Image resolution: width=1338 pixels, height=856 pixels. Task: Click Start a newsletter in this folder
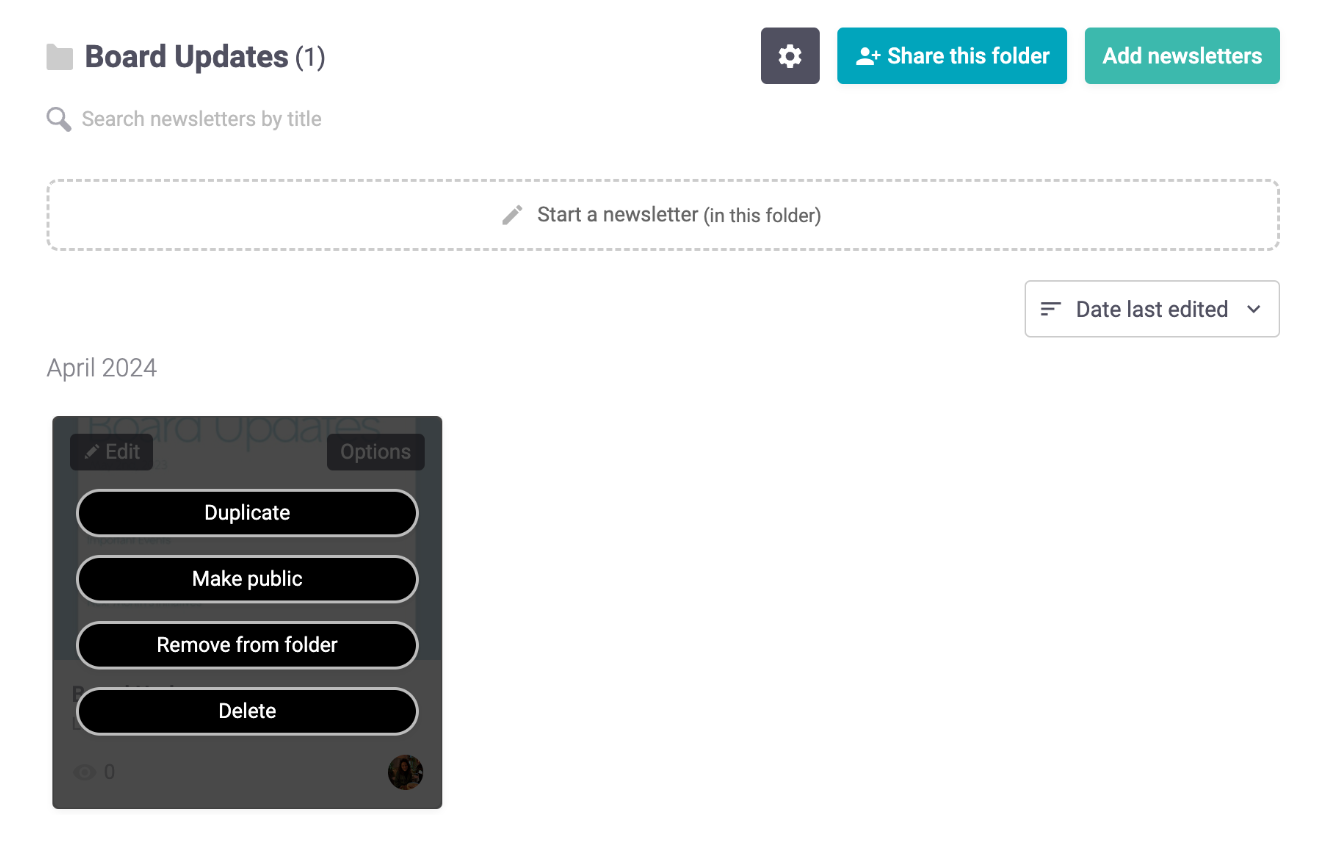click(662, 215)
